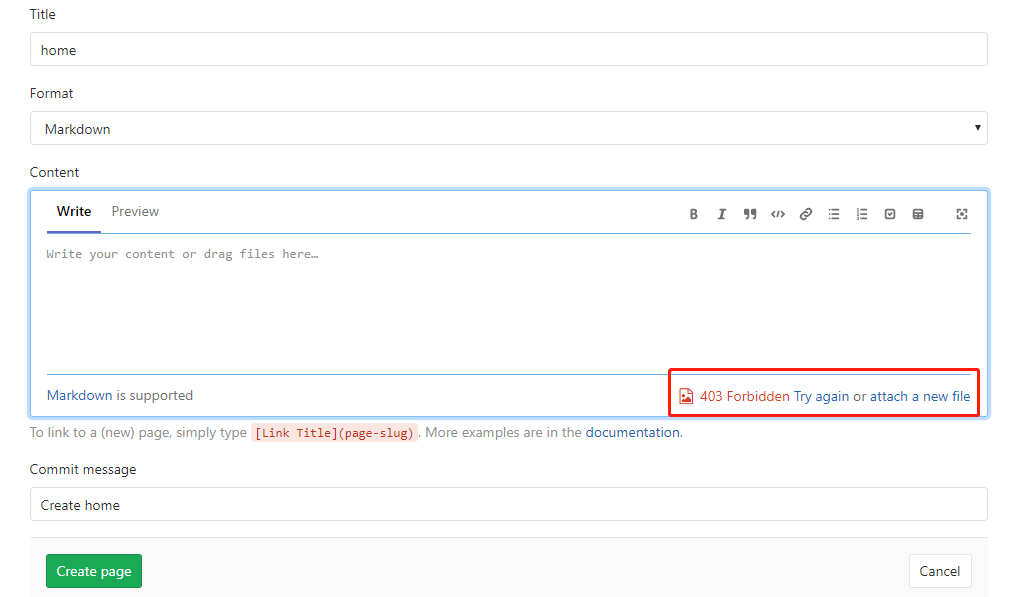Select the Write tab
The width and height of the screenshot is (1015, 597).
click(74, 212)
